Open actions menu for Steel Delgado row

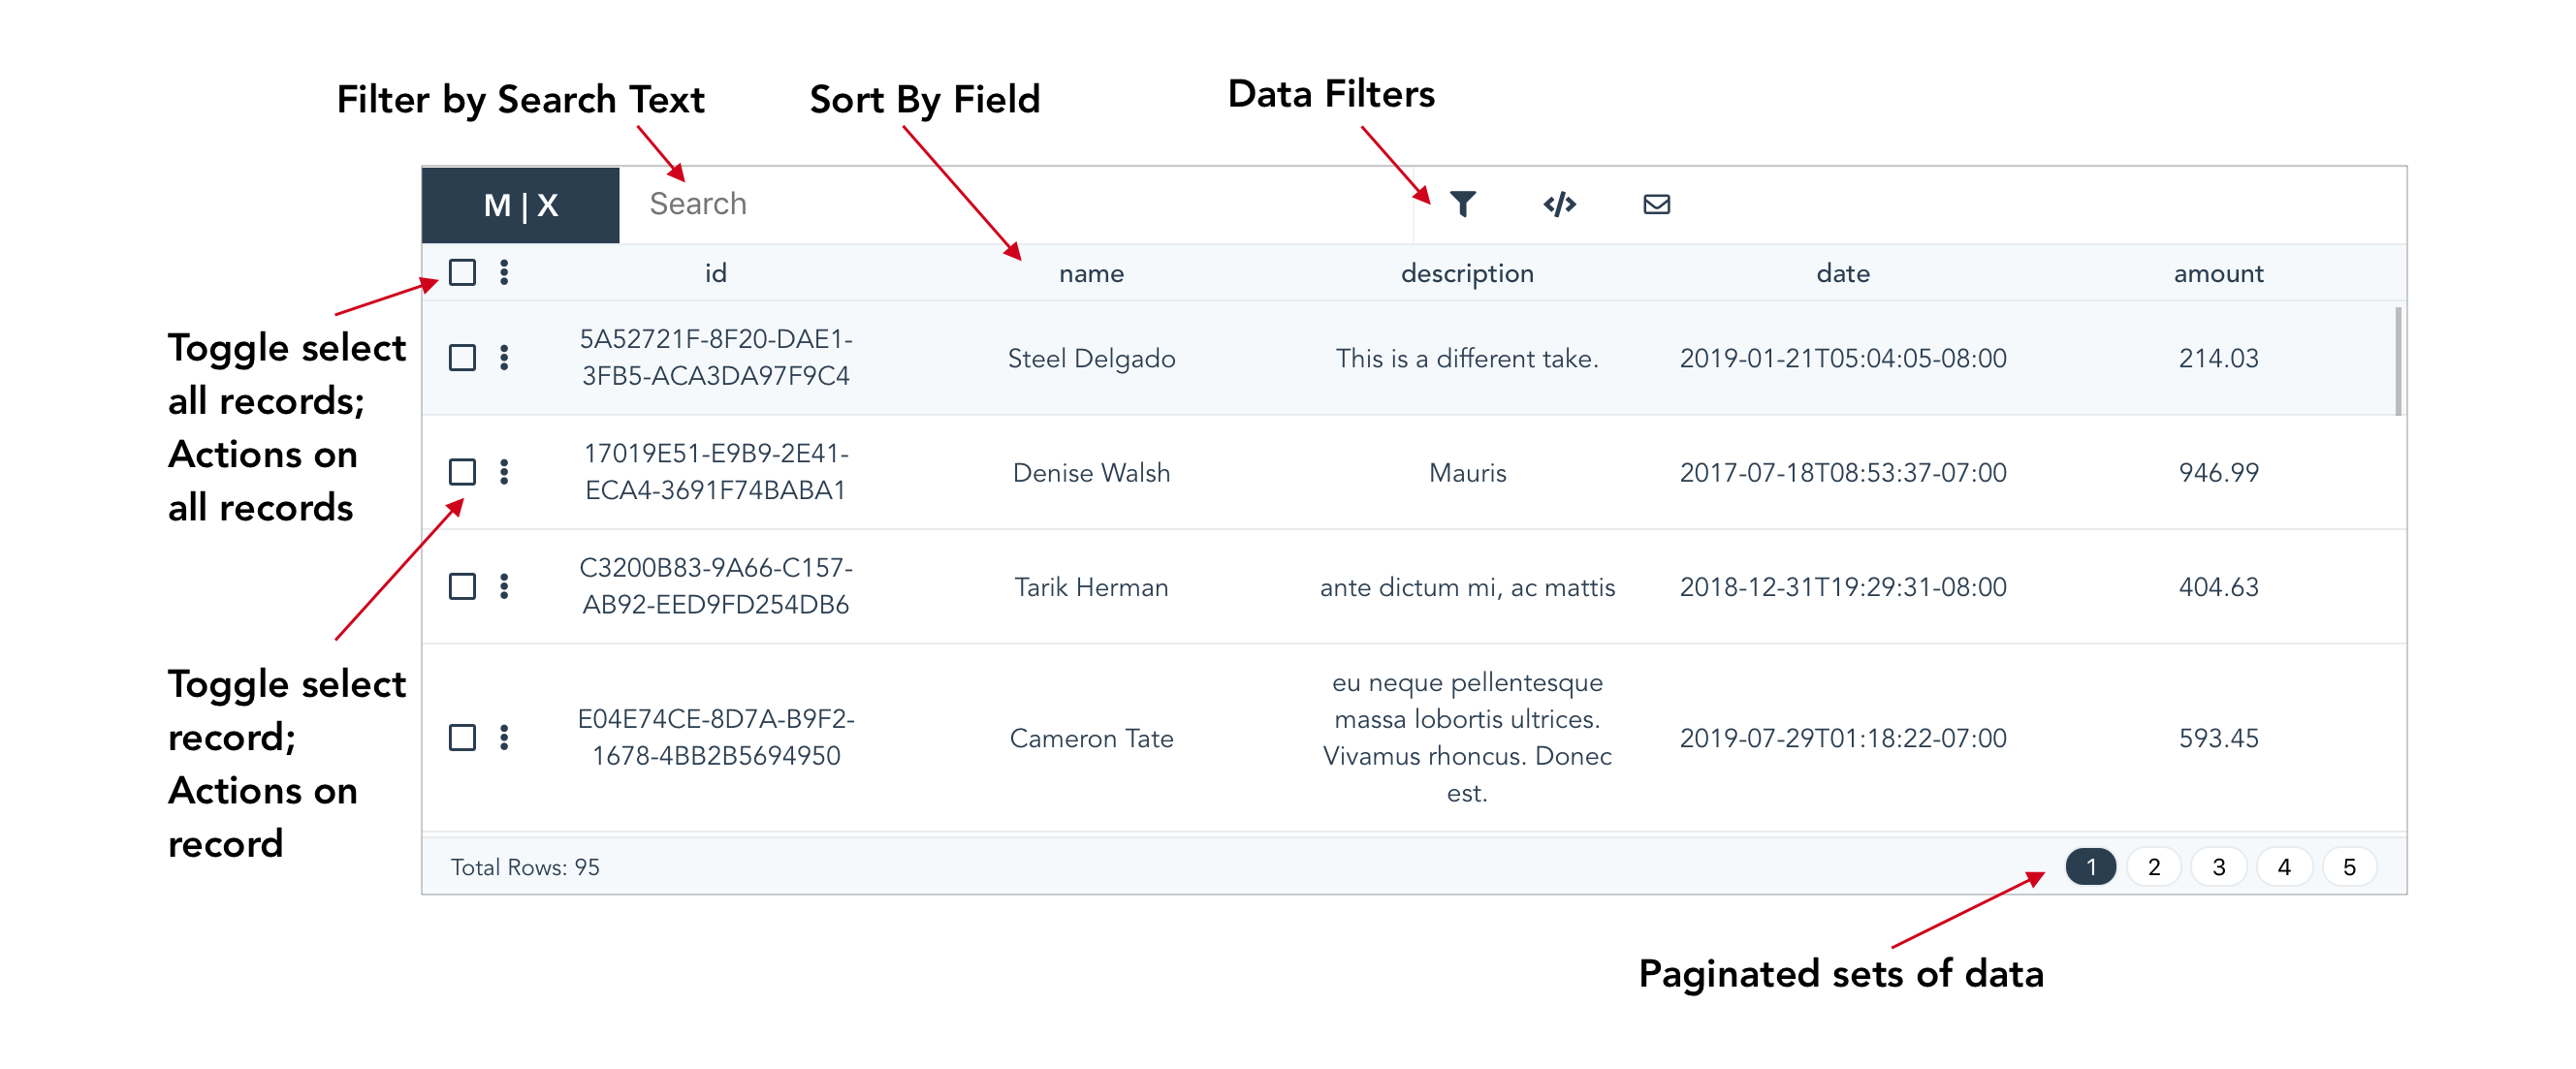point(504,357)
